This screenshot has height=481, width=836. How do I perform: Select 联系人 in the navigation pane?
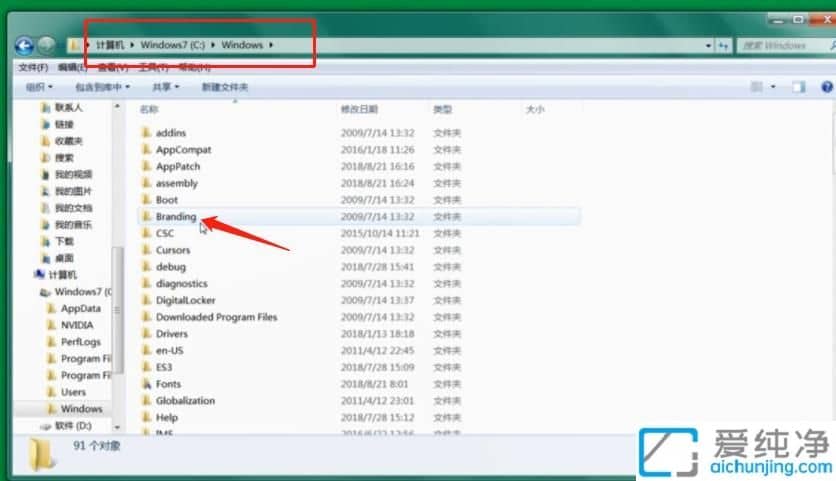pos(68,108)
